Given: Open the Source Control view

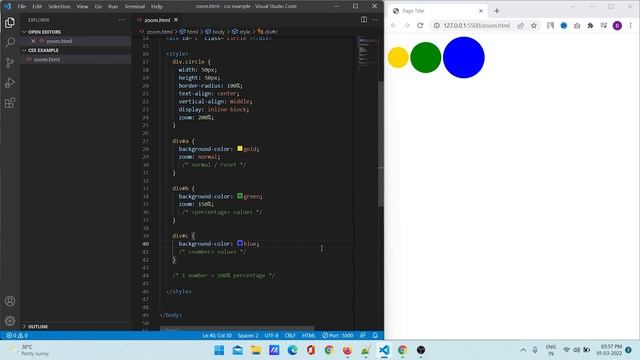Looking at the screenshot, I should click(x=10, y=62).
